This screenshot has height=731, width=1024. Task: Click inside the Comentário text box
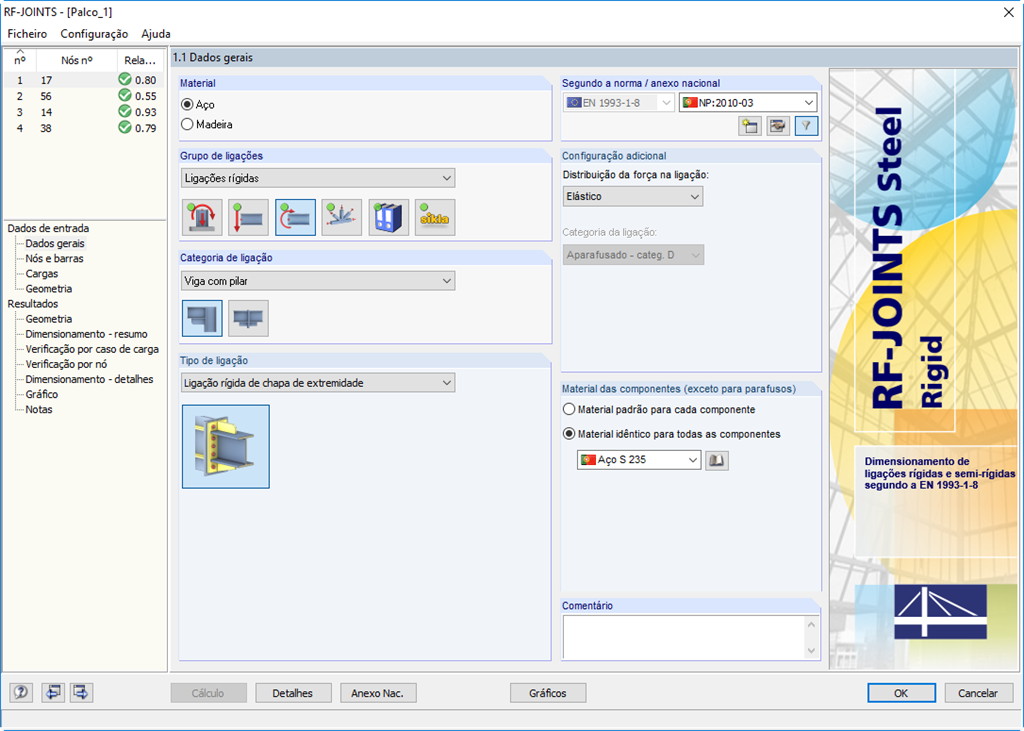(684, 637)
